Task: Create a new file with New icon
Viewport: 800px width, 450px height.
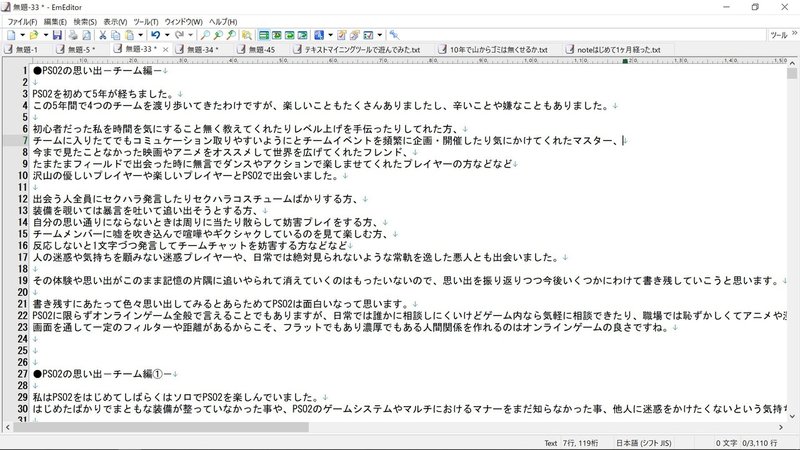Action: coord(11,35)
